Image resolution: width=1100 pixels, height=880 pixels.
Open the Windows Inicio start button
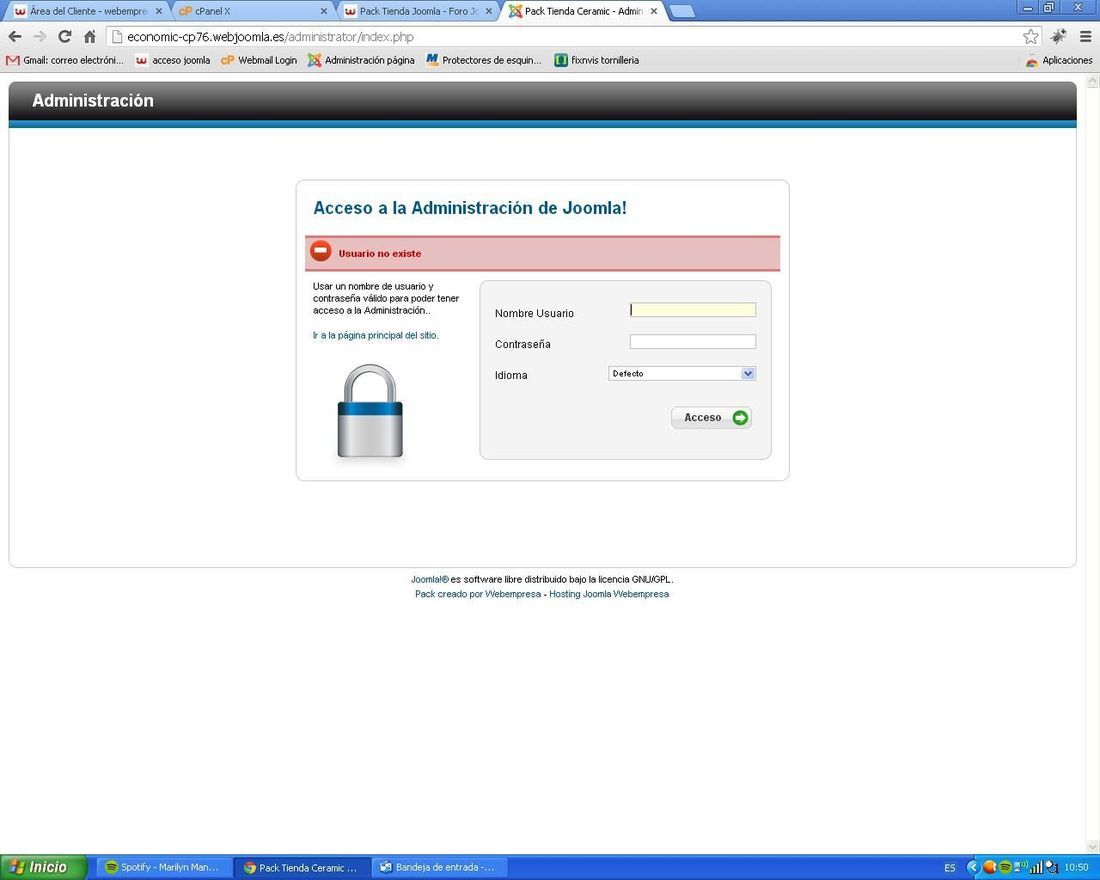43,867
